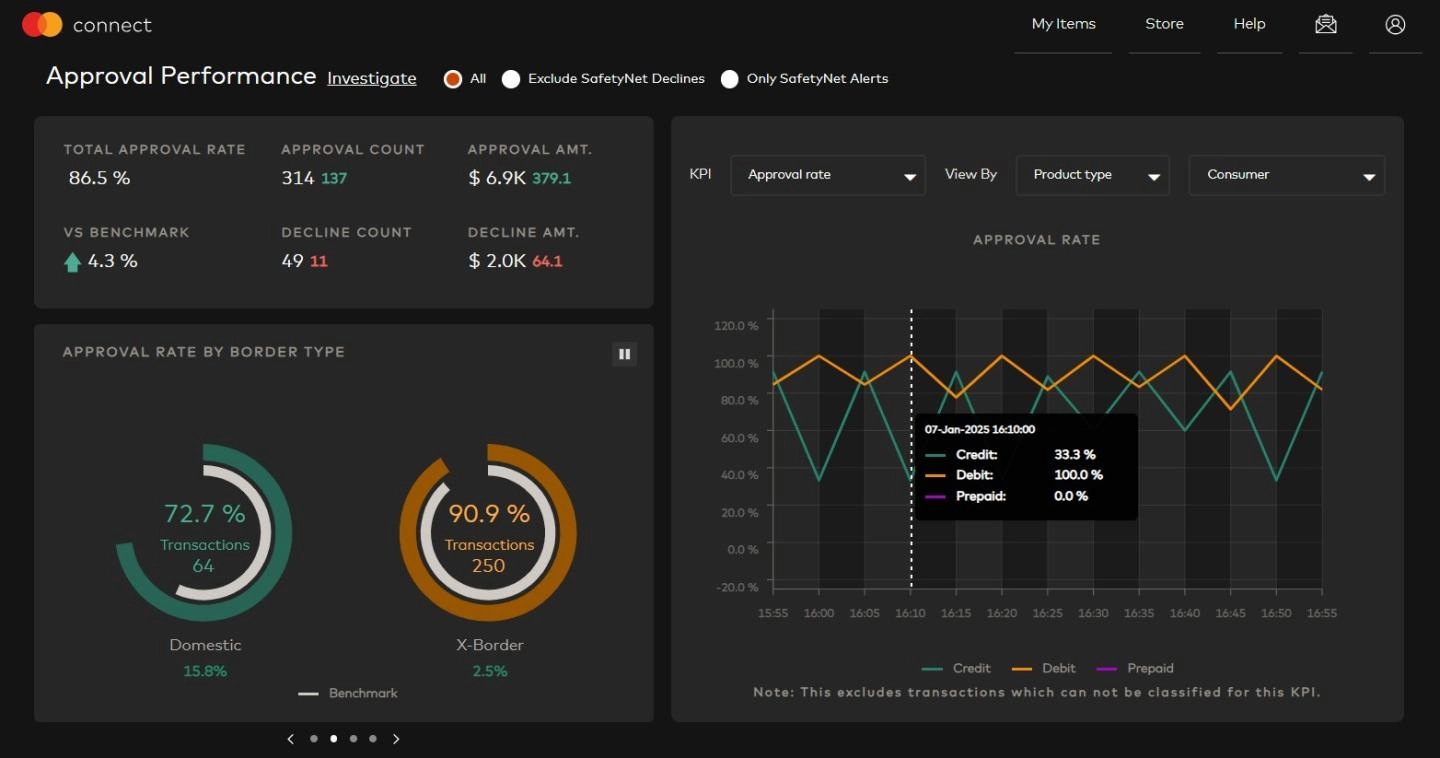This screenshot has width=1440, height=758.
Task: Select Only SafetyNet Alerts option
Action: (x=730, y=78)
